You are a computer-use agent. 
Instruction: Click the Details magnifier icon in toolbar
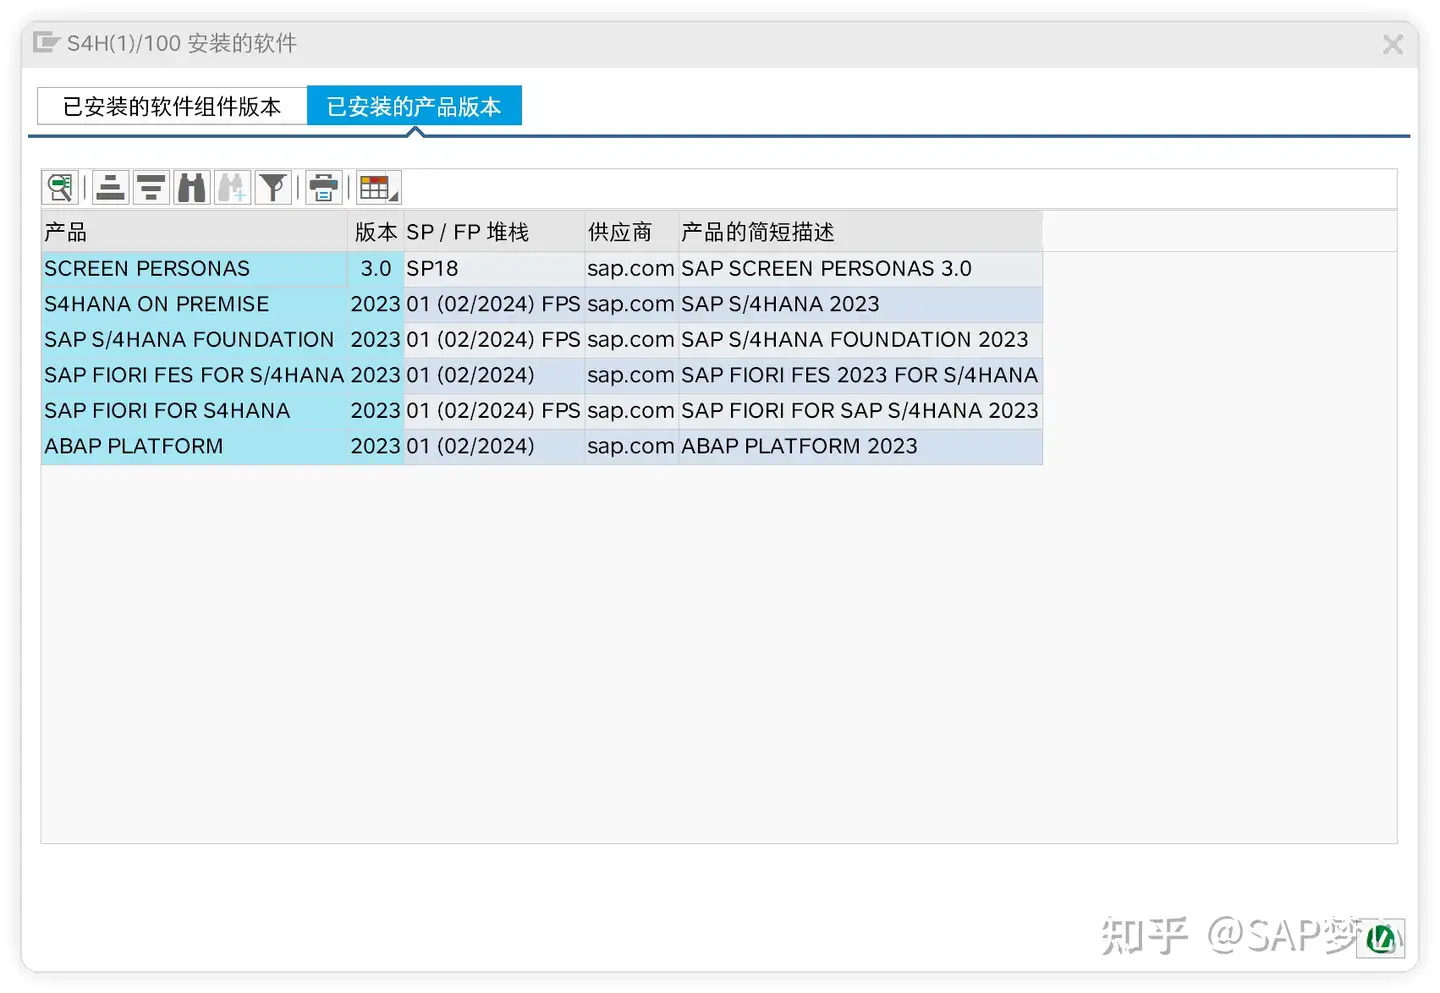click(60, 188)
